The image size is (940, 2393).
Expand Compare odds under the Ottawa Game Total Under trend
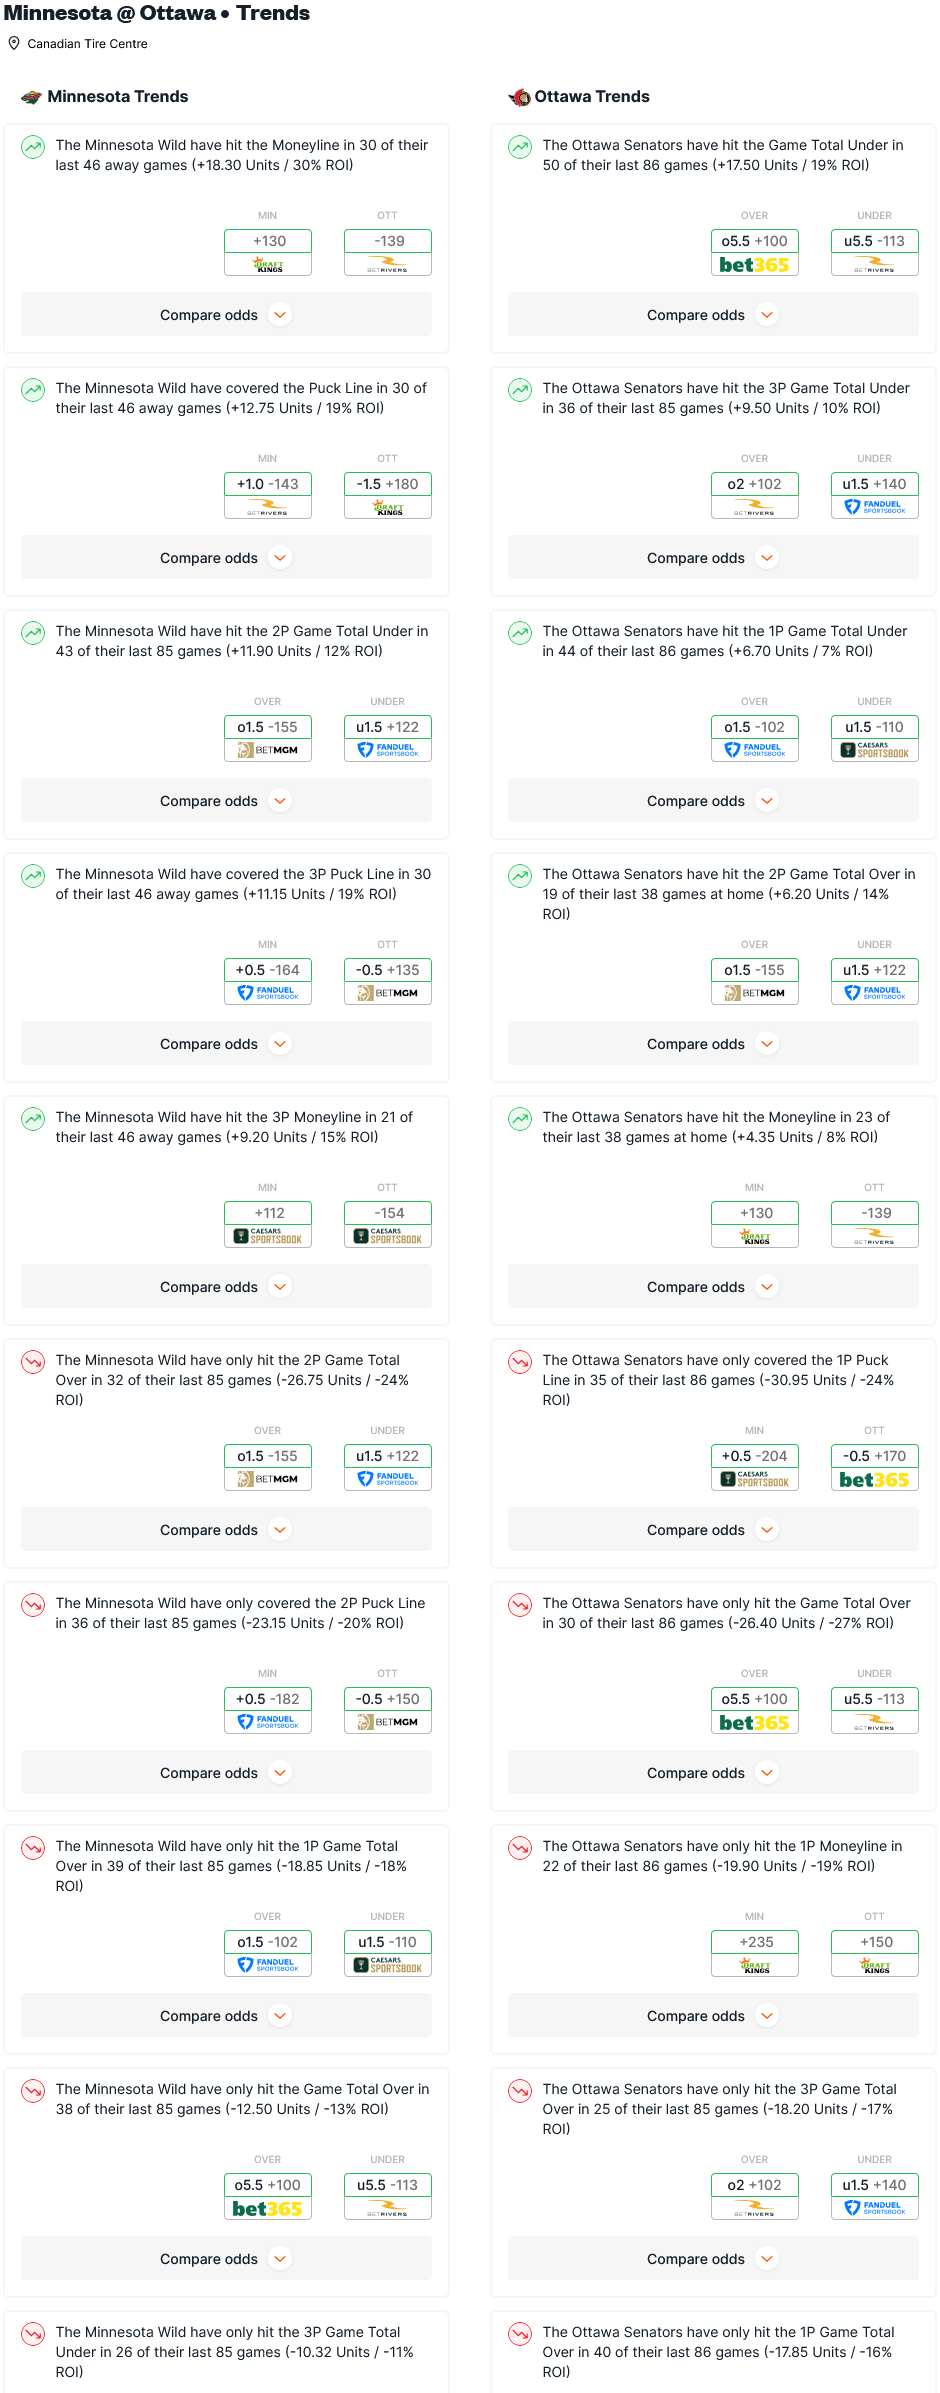click(x=713, y=315)
